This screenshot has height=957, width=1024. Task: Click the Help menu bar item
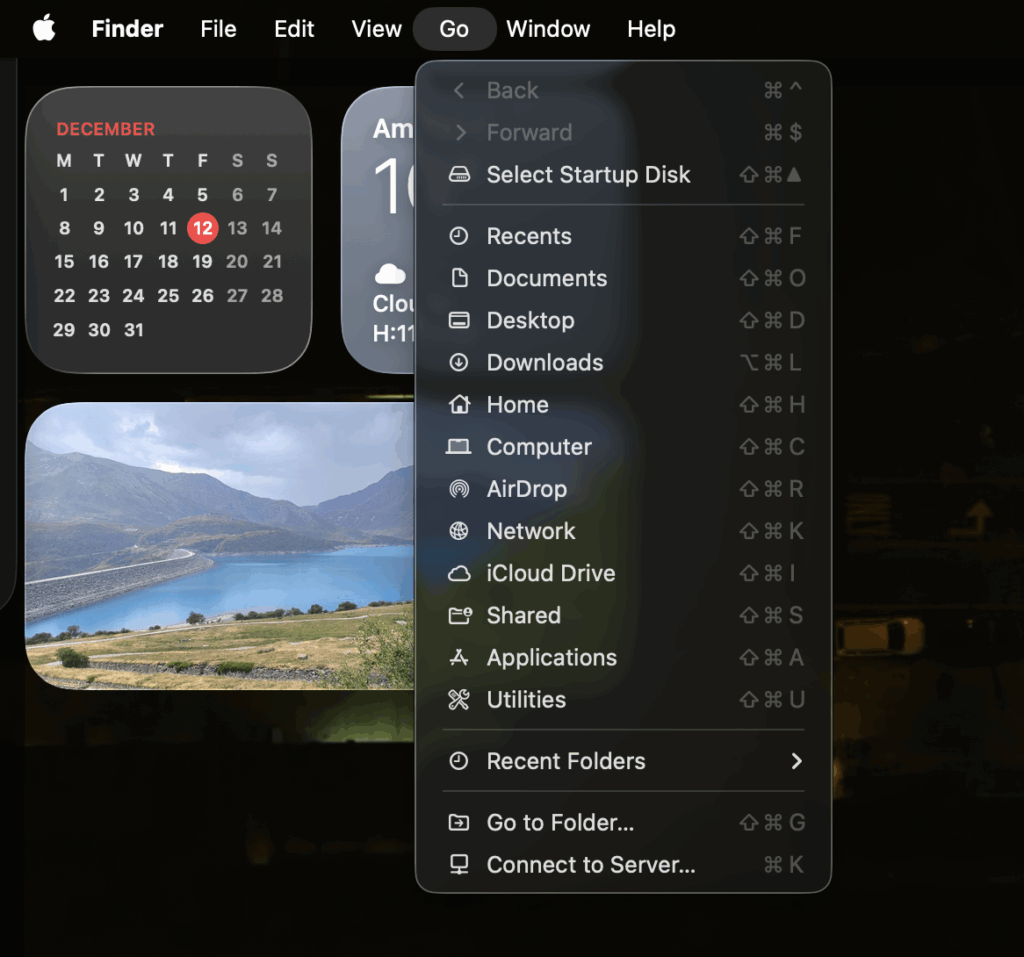pos(651,29)
